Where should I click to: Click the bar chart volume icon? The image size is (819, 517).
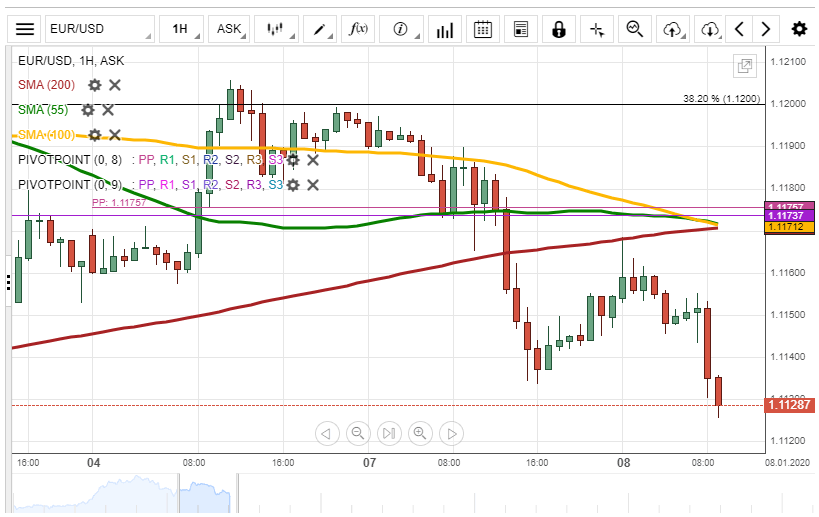tap(444, 29)
